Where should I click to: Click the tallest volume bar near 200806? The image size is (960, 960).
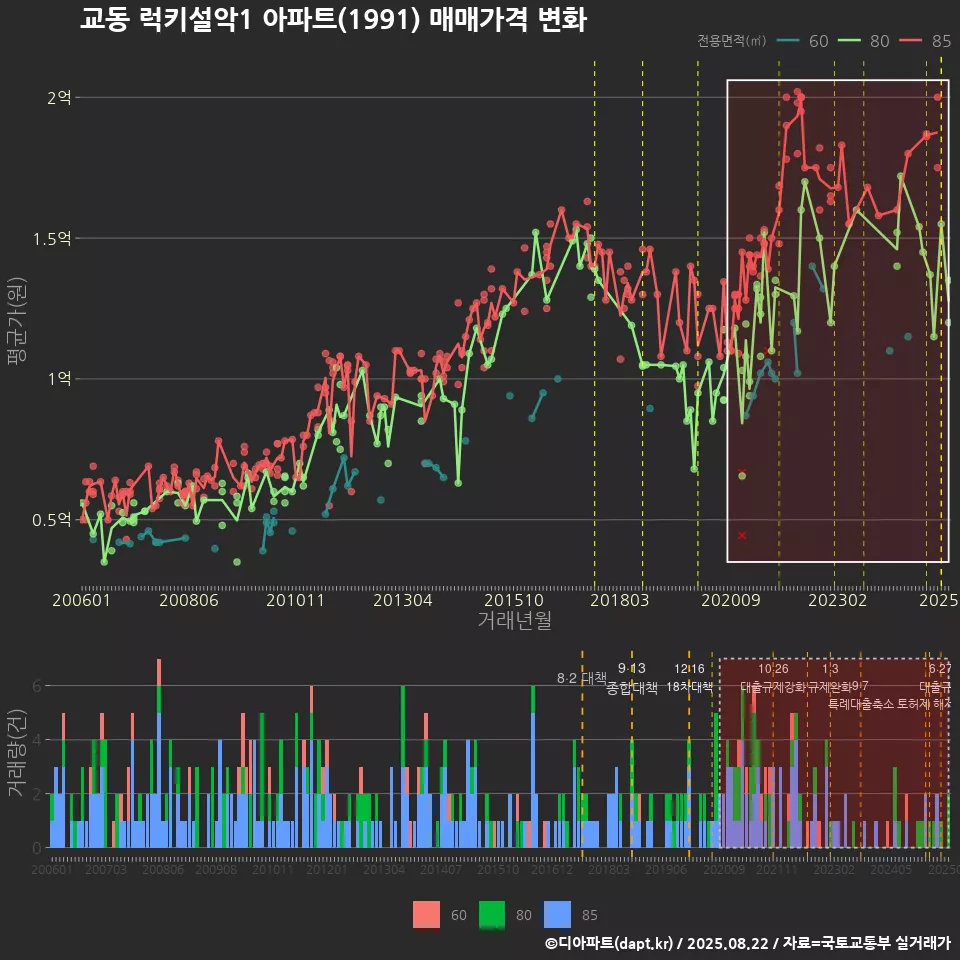(x=159, y=754)
